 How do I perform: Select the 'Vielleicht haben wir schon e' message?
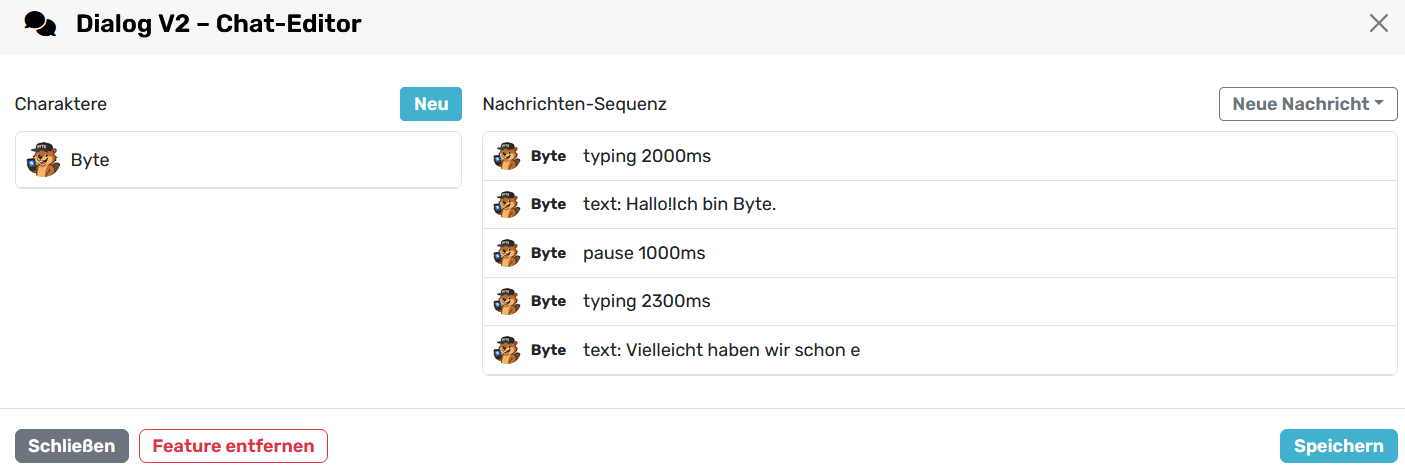point(721,350)
